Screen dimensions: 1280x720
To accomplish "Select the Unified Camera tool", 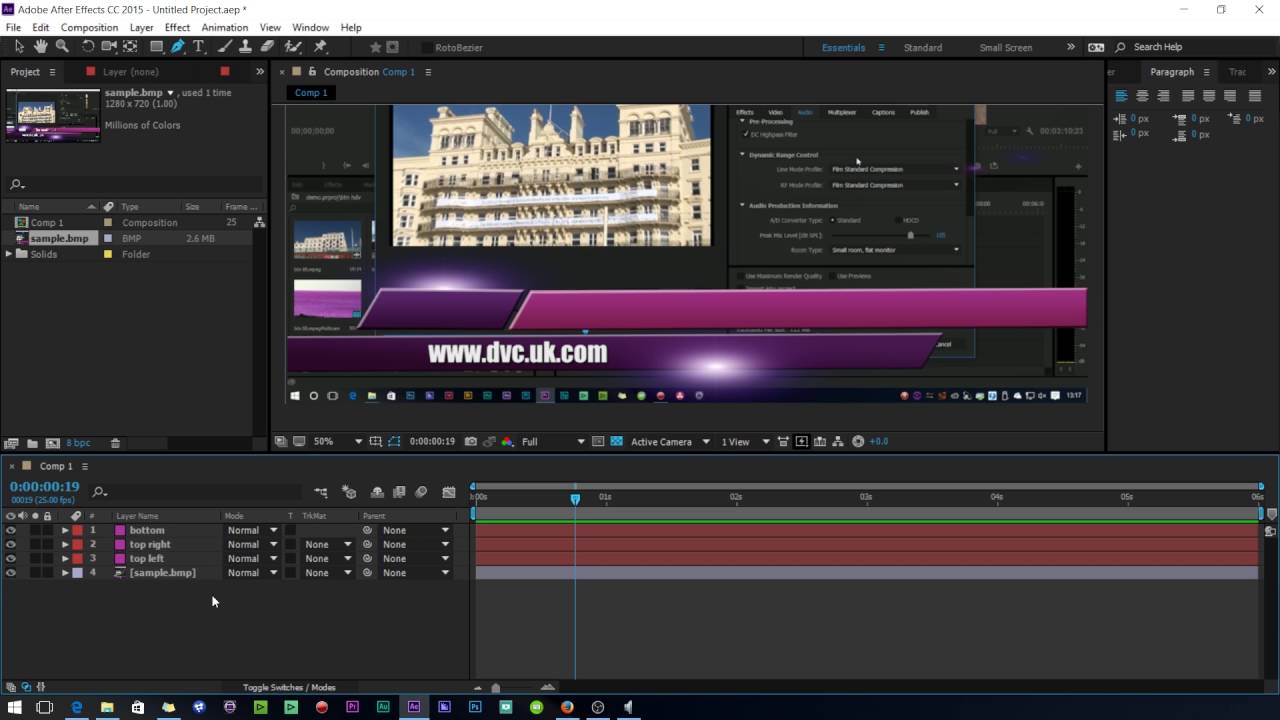I will [109, 47].
